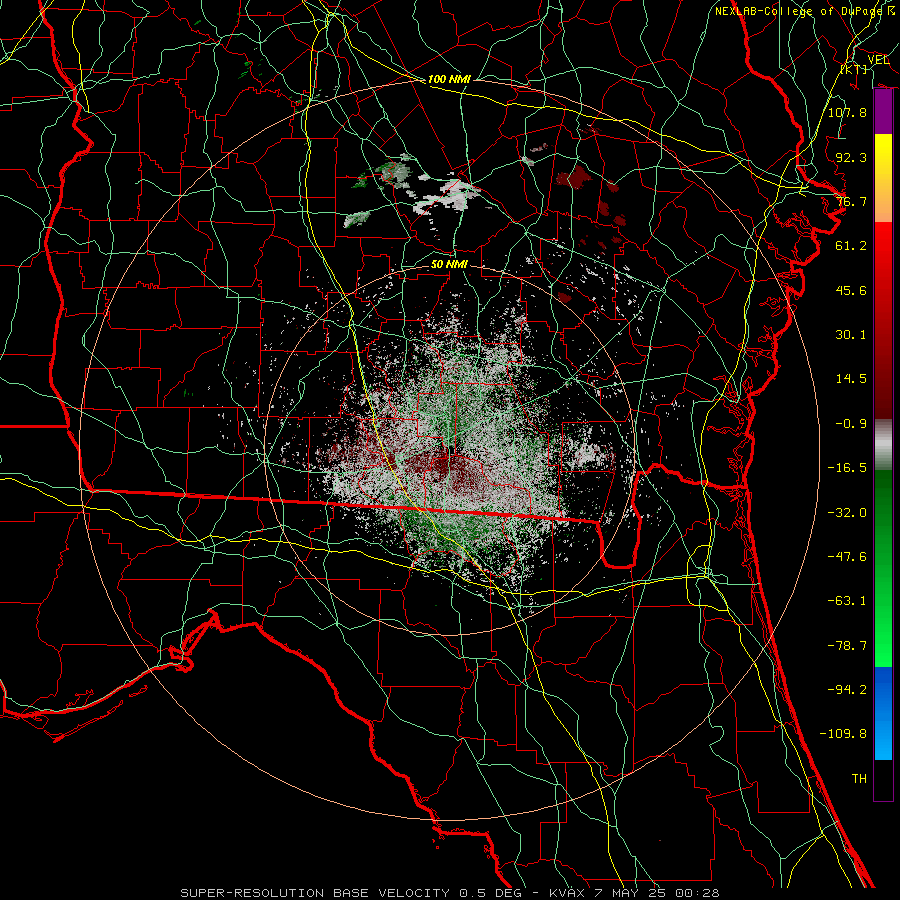Pick the purple segment of the color bar

click(x=883, y=112)
